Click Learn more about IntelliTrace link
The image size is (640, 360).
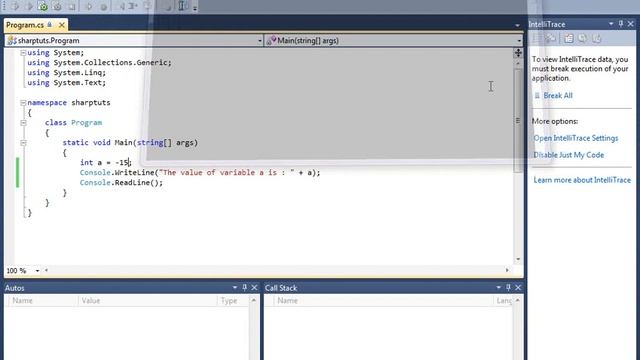point(582,180)
